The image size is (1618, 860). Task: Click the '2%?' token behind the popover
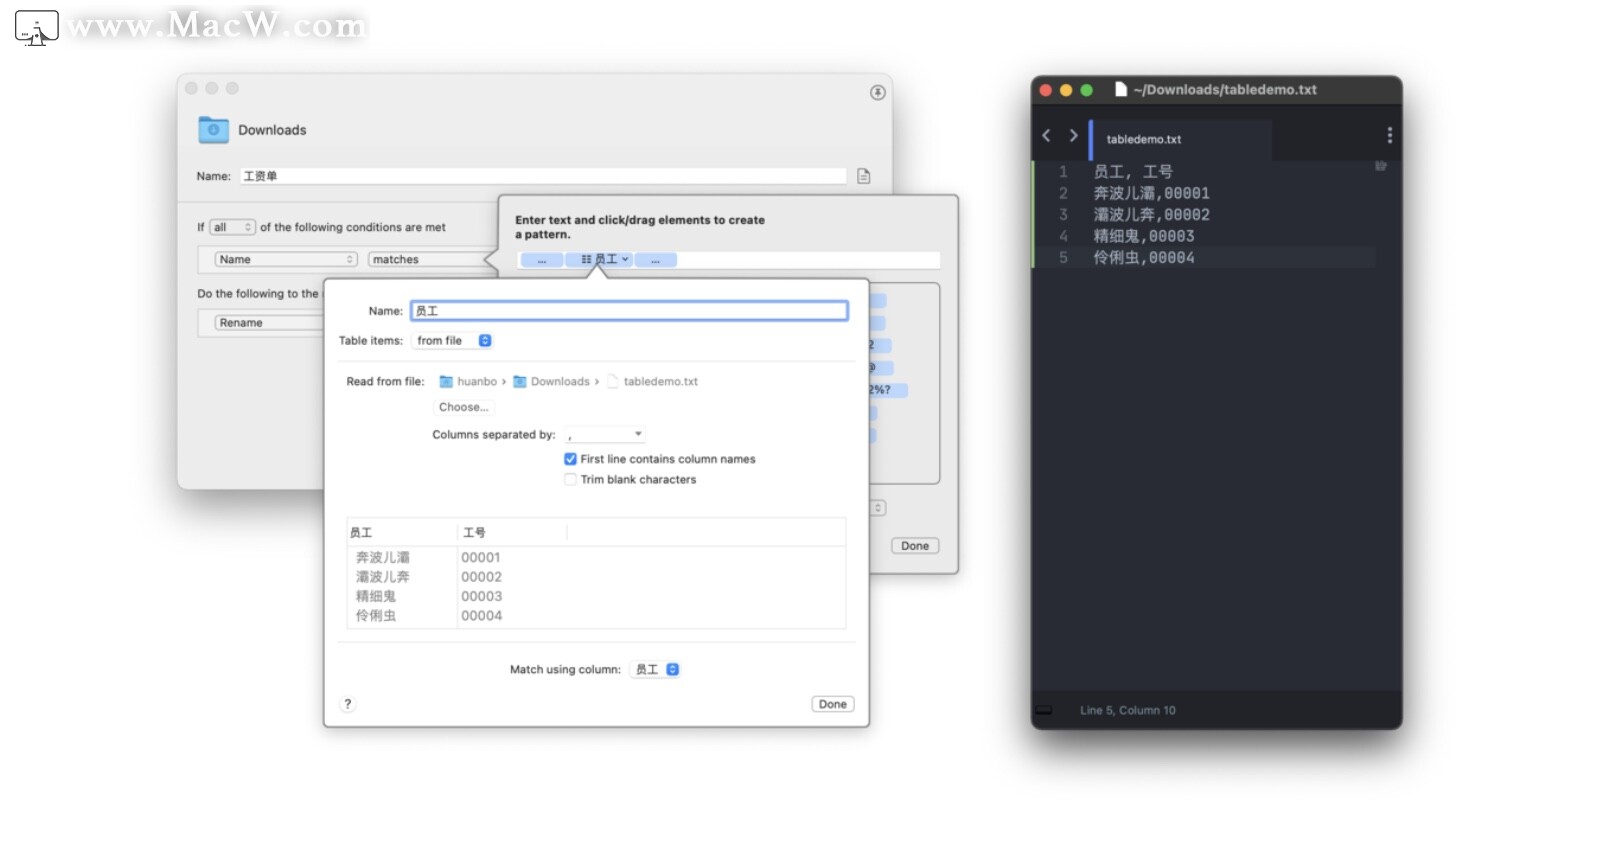pos(887,390)
